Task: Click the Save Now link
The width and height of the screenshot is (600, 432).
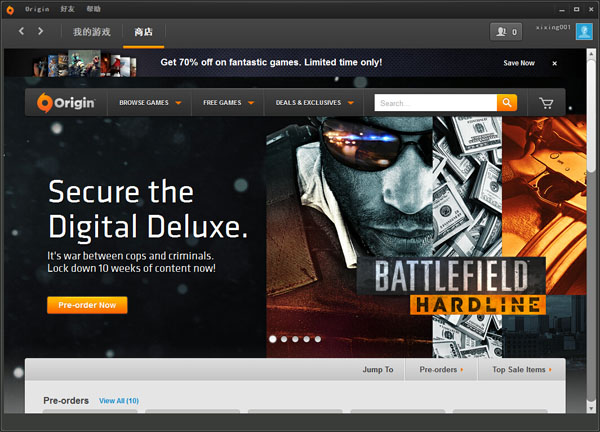Action: pos(519,63)
